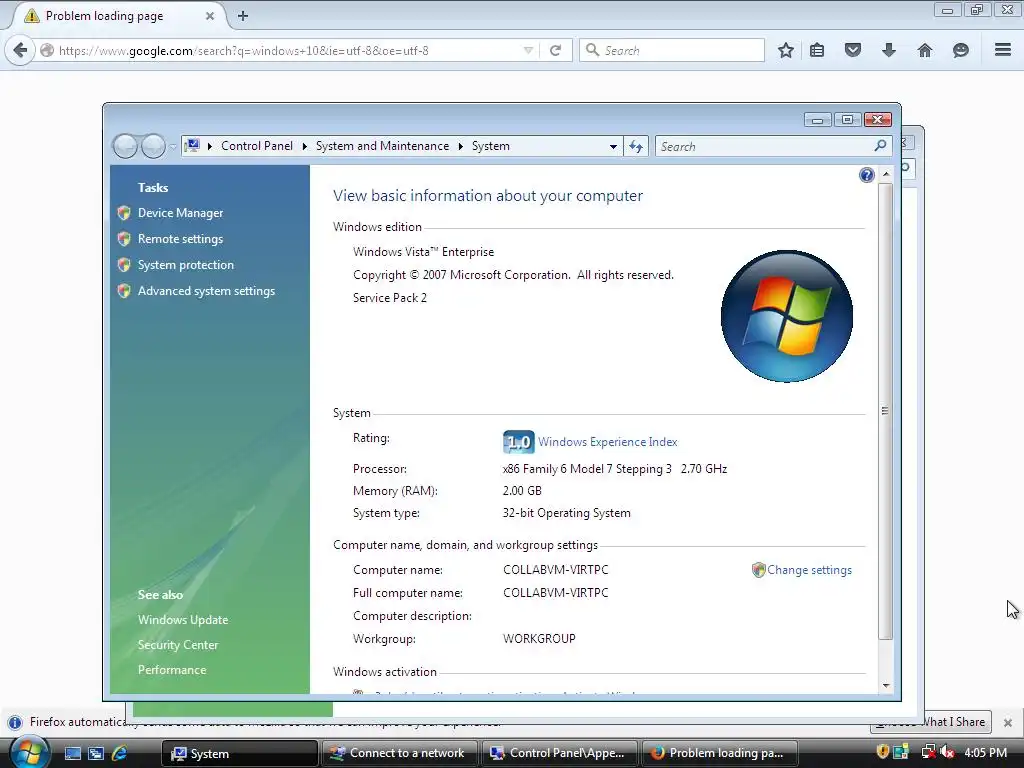
Task: Open Advanced system settings link
Action: pos(206,291)
